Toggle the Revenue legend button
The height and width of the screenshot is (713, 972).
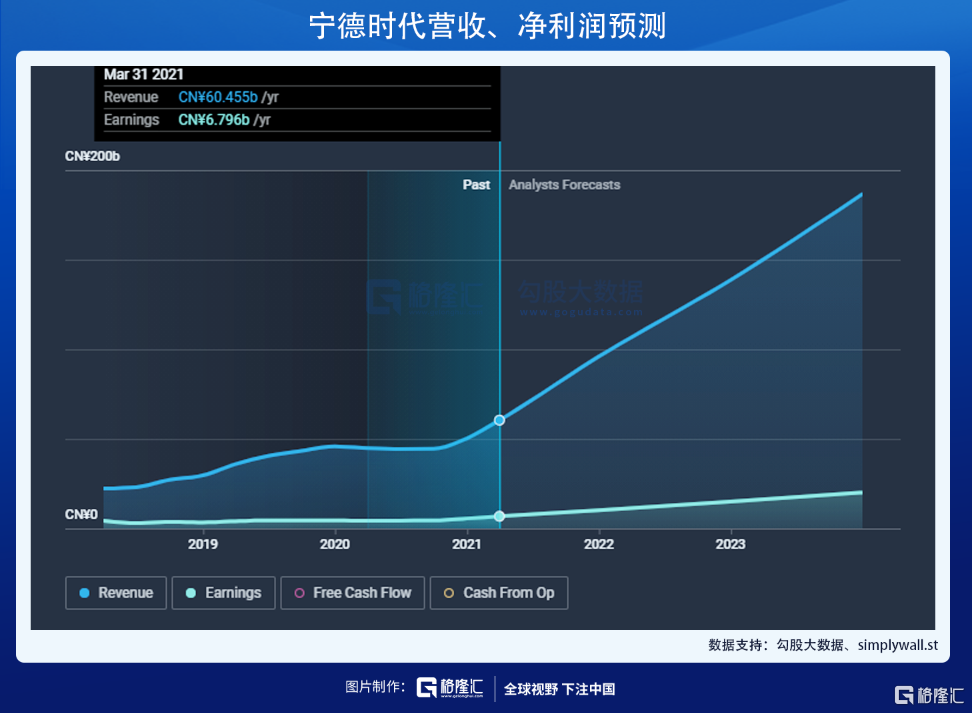click(116, 593)
